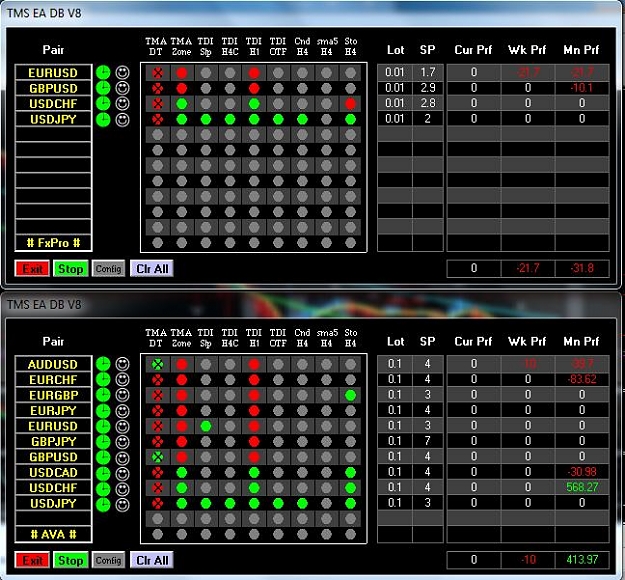The height and width of the screenshot is (580, 625).
Task: Select the EURUSD pair in FxPro panel
Action: pos(53,73)
